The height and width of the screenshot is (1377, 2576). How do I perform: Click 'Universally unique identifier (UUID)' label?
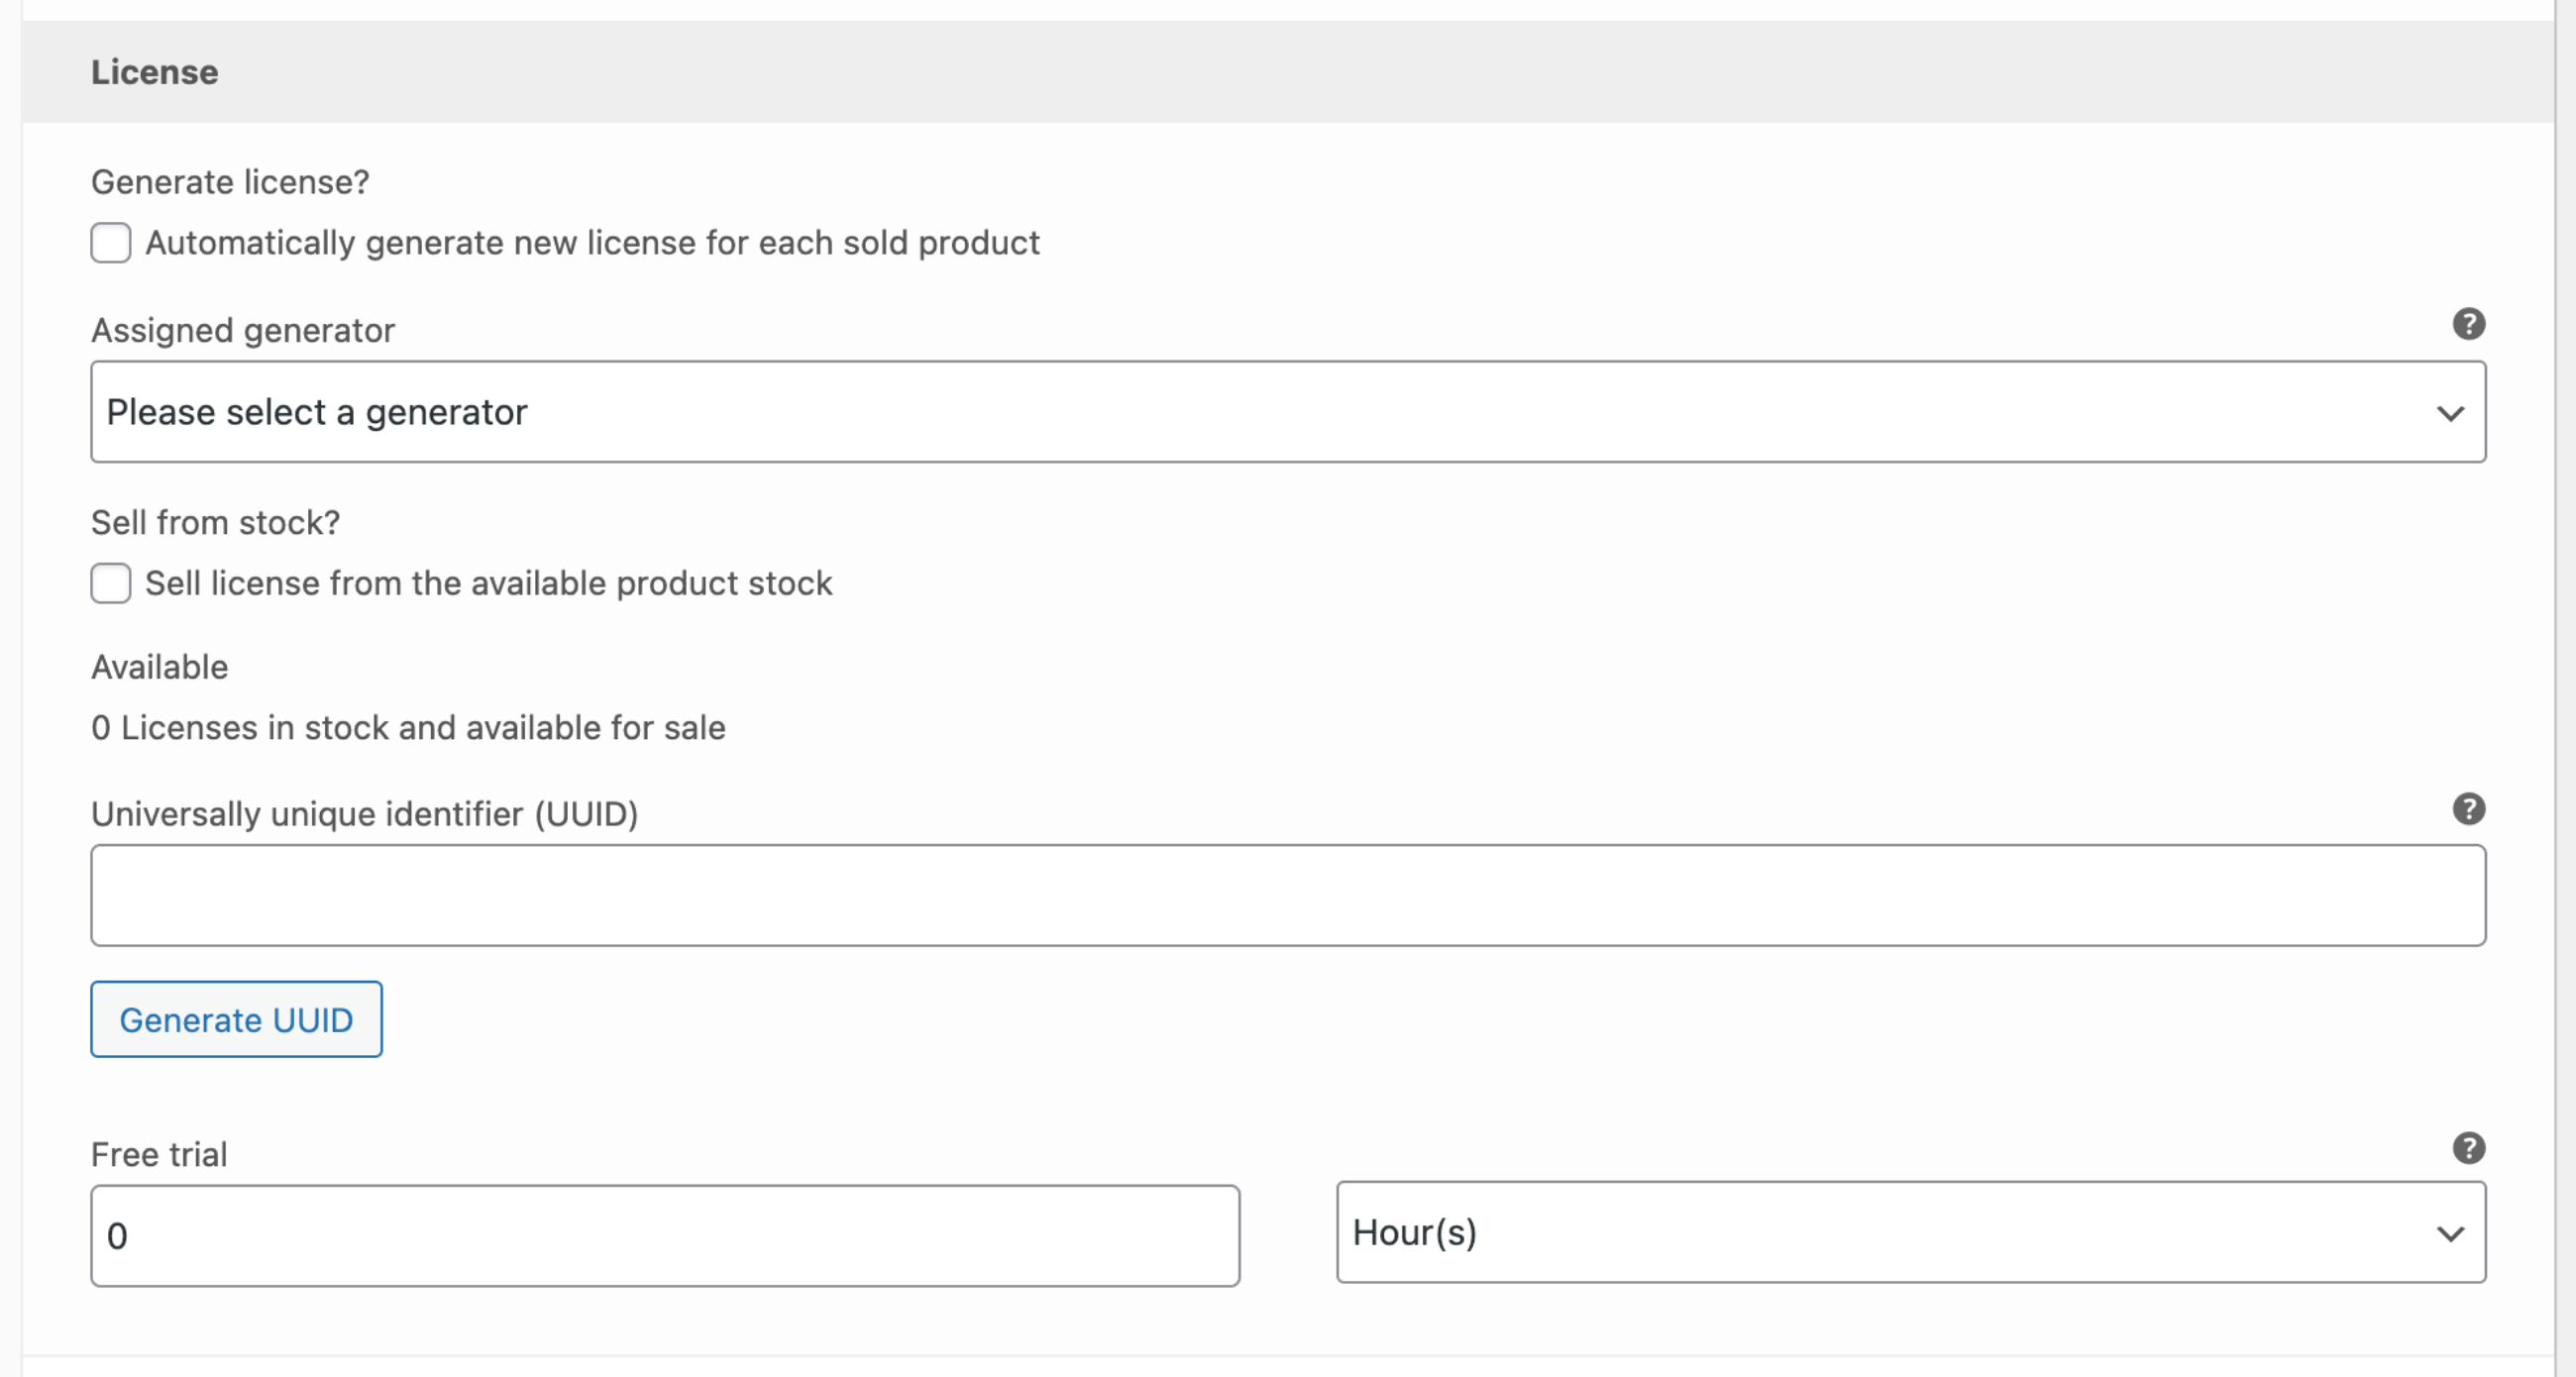coord(365,814)
